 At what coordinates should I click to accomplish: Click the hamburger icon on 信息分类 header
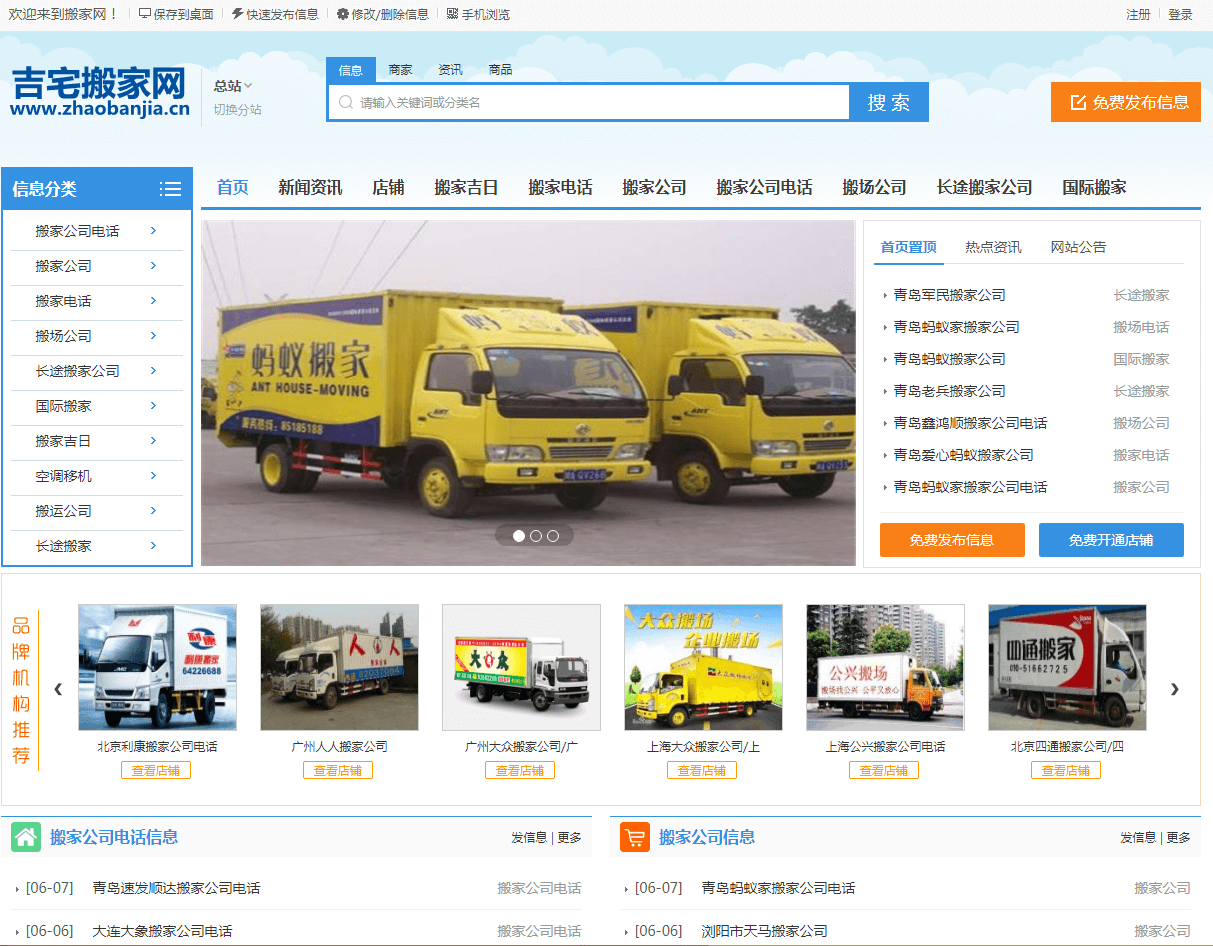[x=170, y=188]
